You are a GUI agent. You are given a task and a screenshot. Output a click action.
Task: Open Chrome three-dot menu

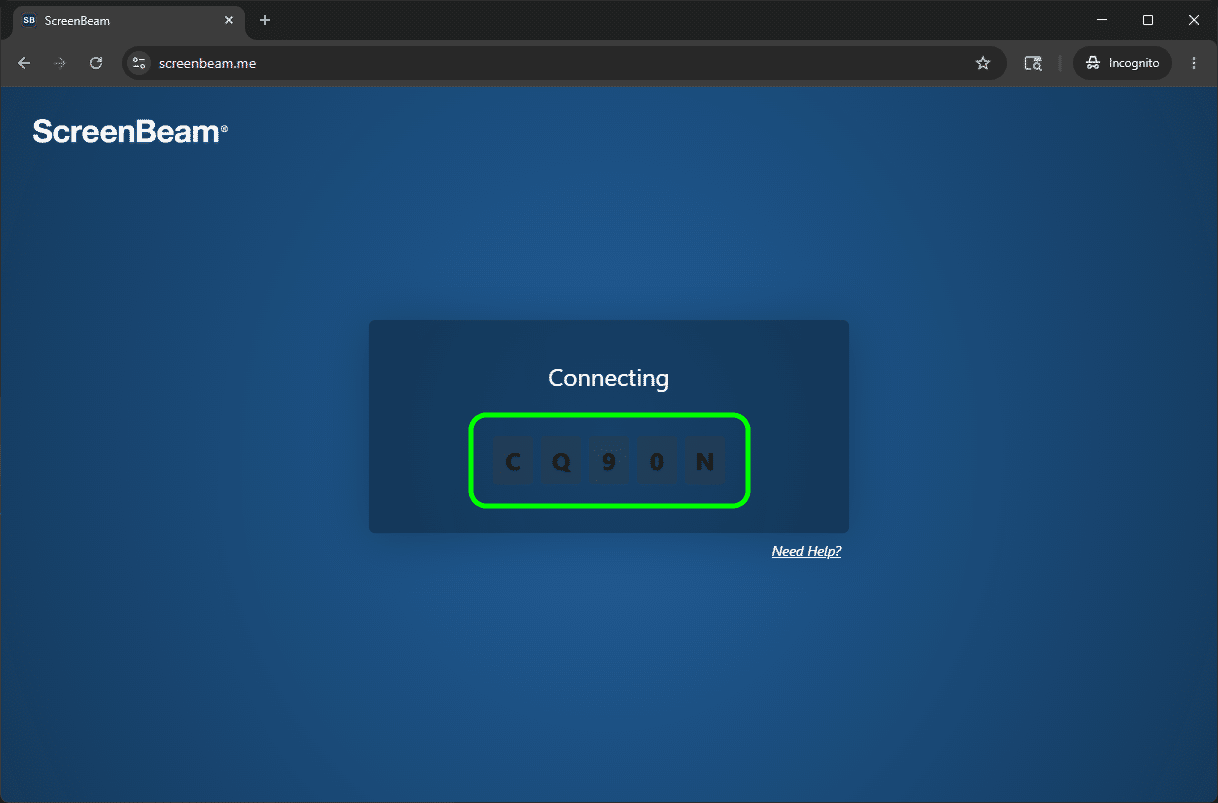coord(1194,63)
